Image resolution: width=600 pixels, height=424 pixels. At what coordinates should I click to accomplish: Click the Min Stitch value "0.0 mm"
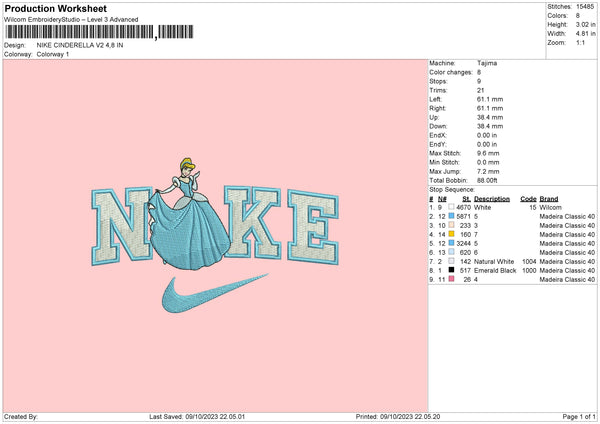488,162
